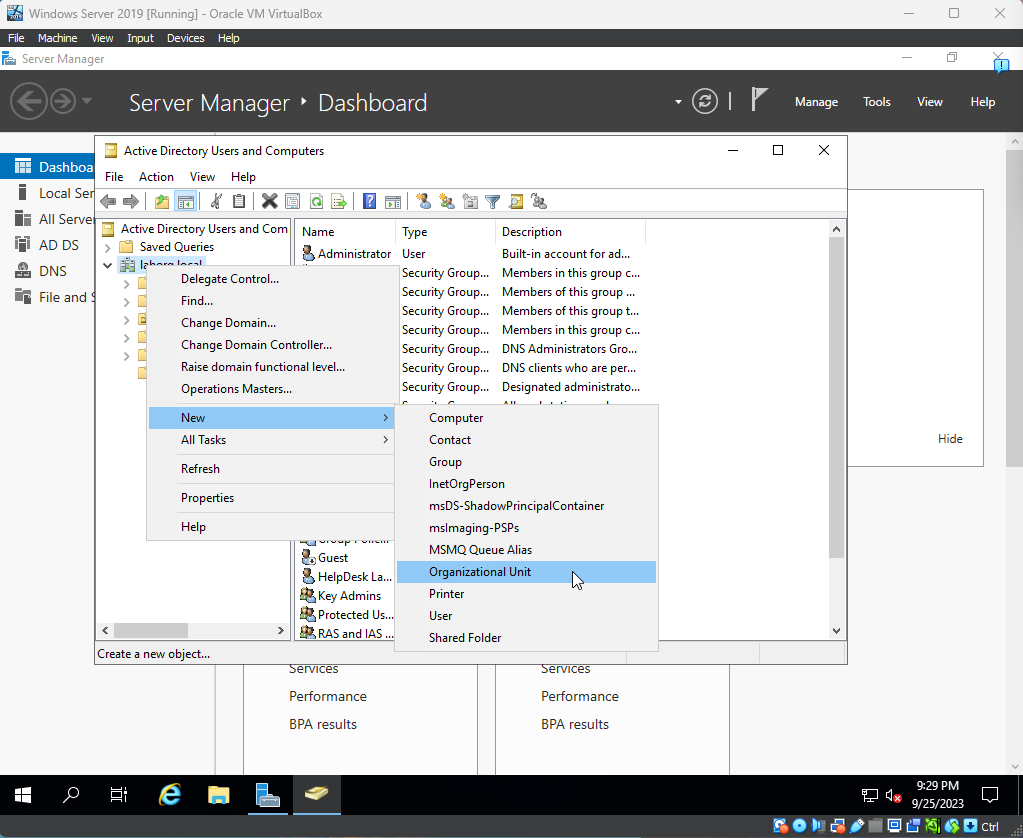This screenshot has height=838, width=1023.
Task: Choose Group in the New submenu
Action: [x=527, y=461]
